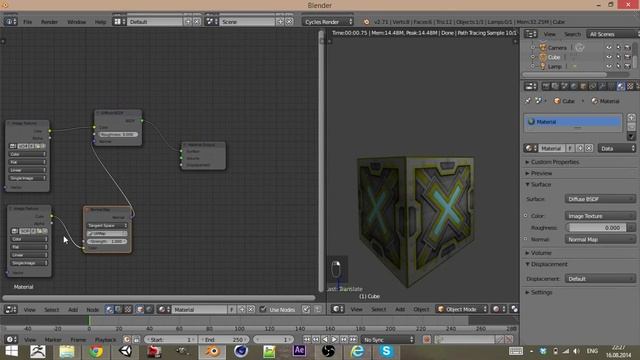Open After Effects from the Windows taskbar
The image size is (640, 360).
tap(299, 351)
